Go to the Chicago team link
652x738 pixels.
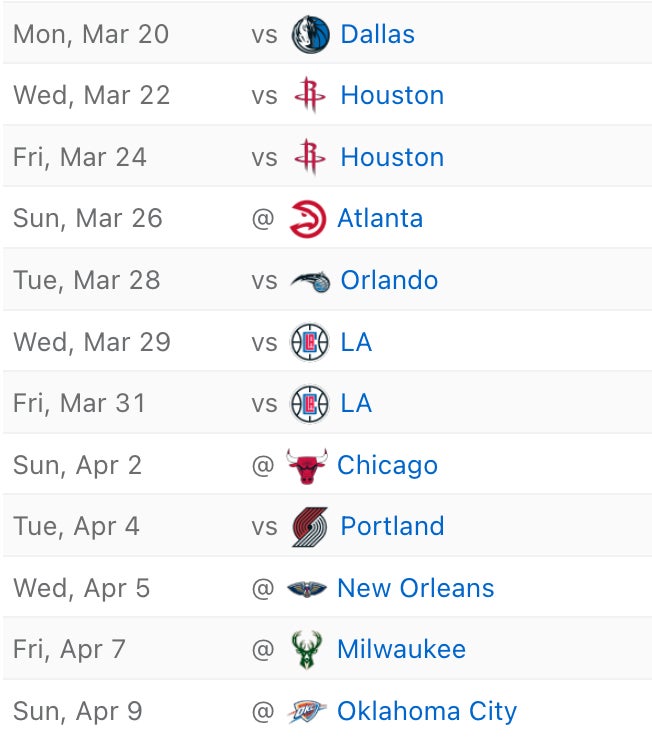tap(387, 466)
